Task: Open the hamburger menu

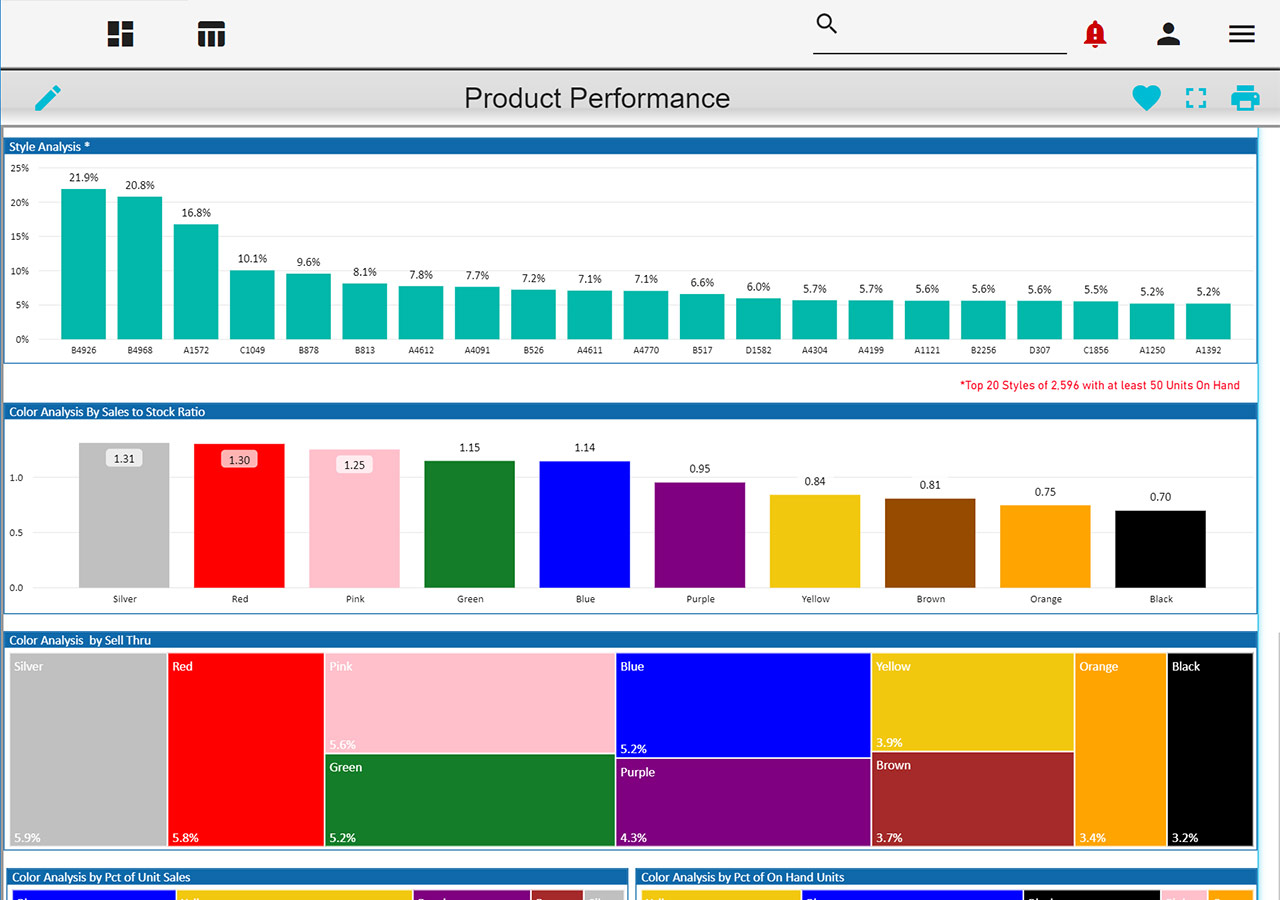Action: pyautogui.click(x=1241, y=34)
